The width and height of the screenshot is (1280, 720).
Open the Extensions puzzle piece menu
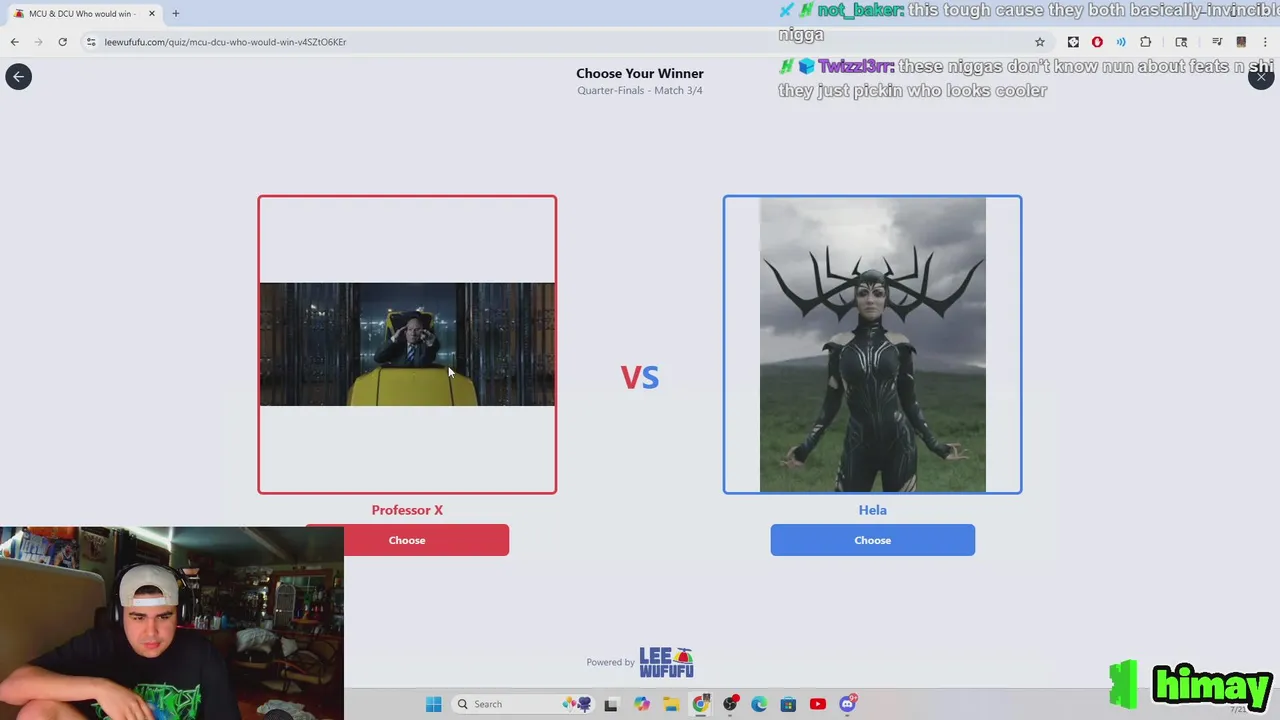1146,42
